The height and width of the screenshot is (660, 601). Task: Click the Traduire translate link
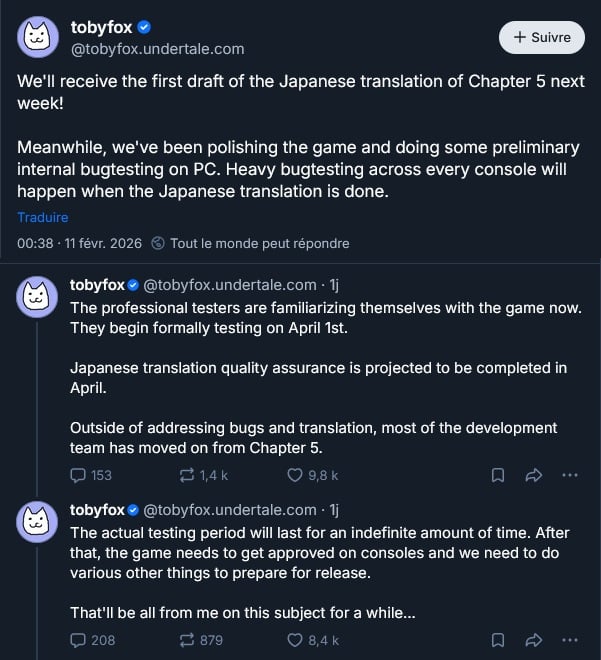point(43,217)
